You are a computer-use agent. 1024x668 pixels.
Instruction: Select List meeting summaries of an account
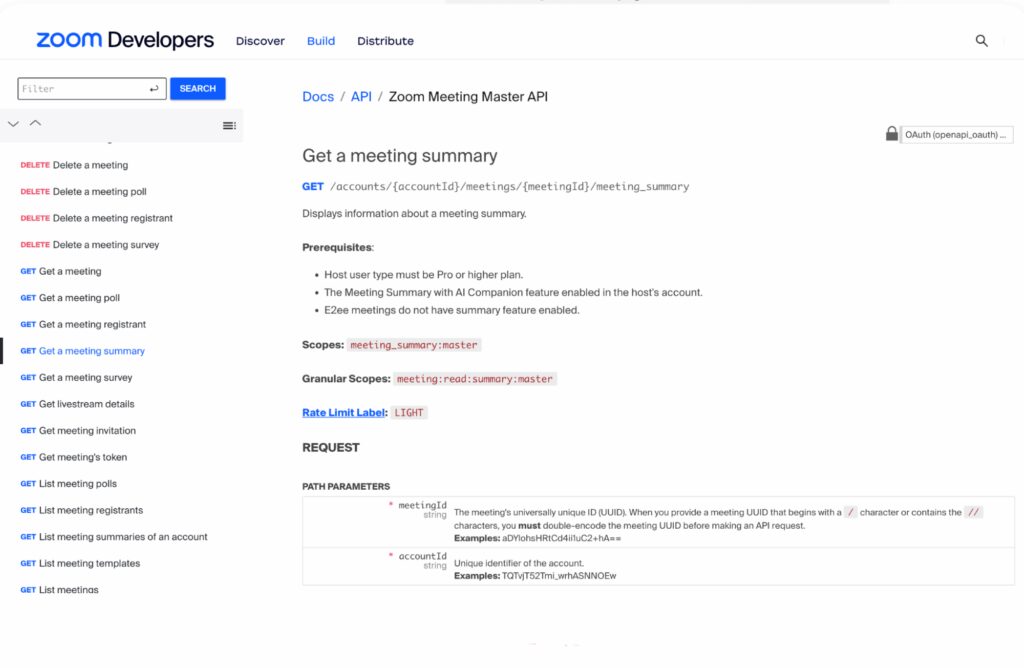pos(114,537)
